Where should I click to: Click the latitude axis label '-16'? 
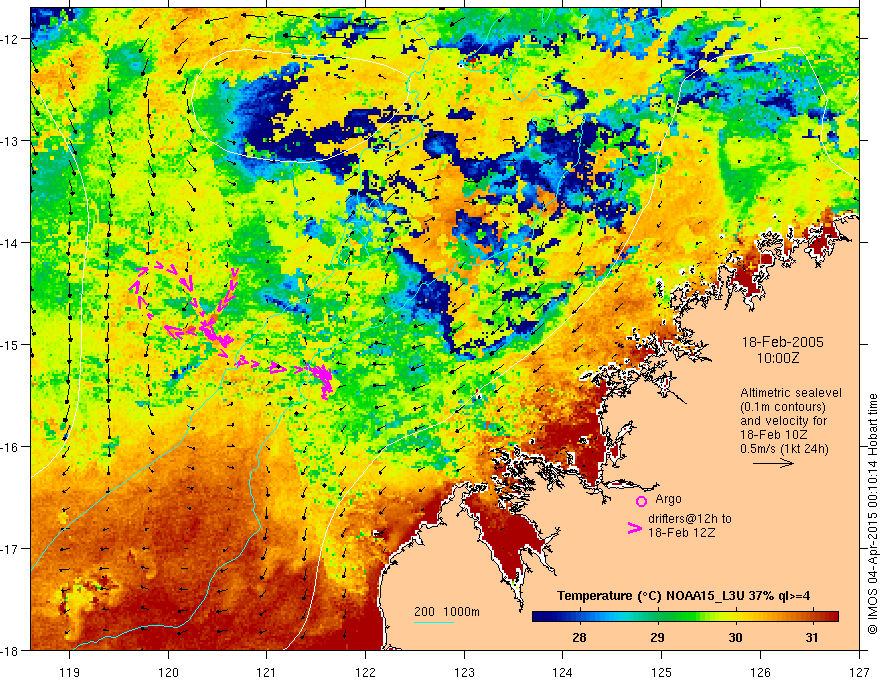[x=11, y=447]
